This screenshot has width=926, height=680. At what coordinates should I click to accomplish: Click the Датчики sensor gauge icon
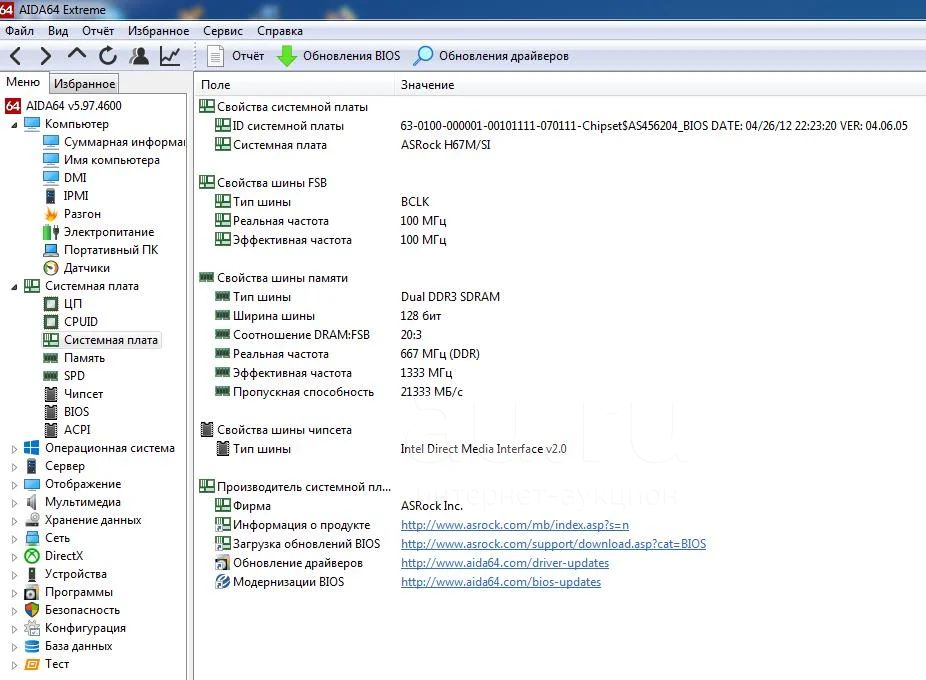(x=51, y=268)
